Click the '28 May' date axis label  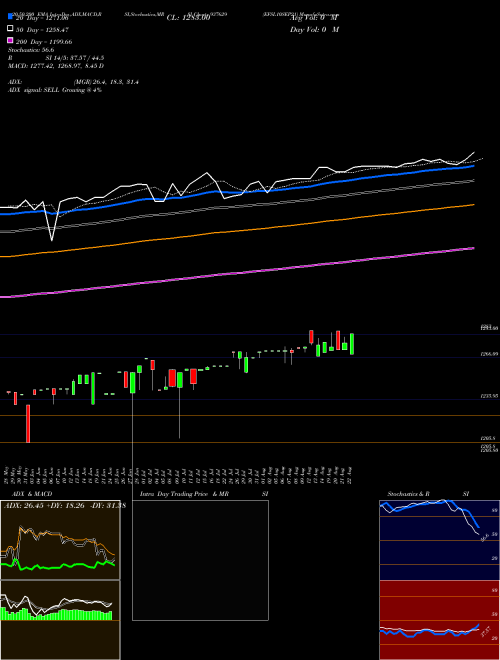(7, 475)
